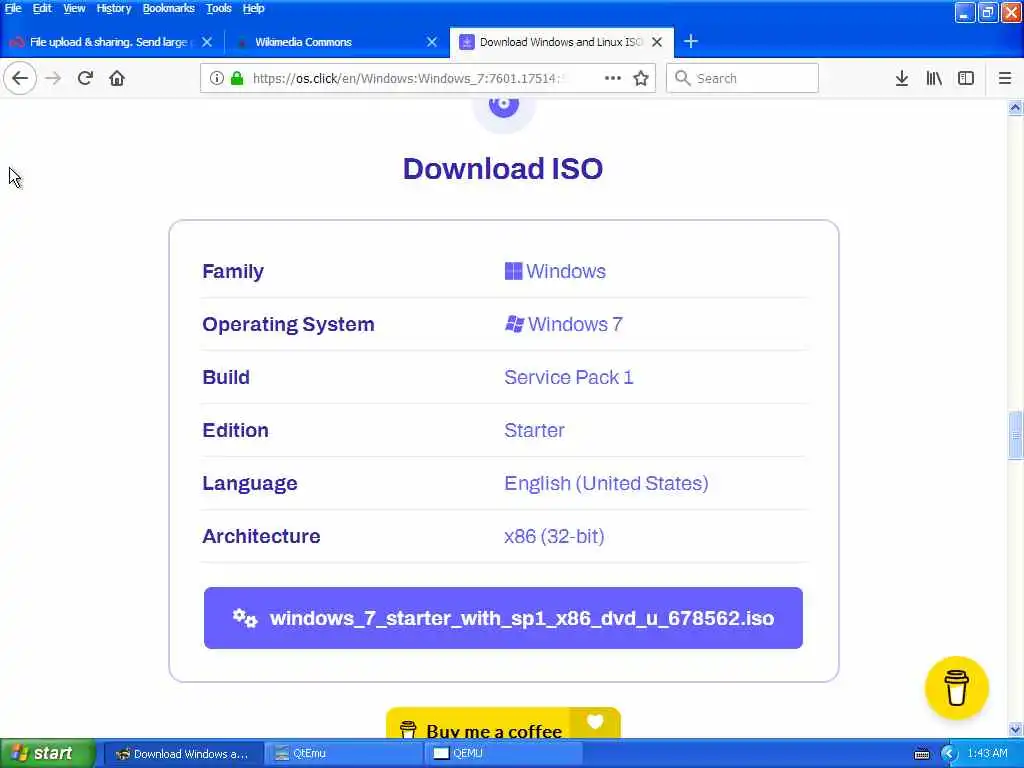
Task: Click the Operating System row label
Action: [x=288, y=324]
